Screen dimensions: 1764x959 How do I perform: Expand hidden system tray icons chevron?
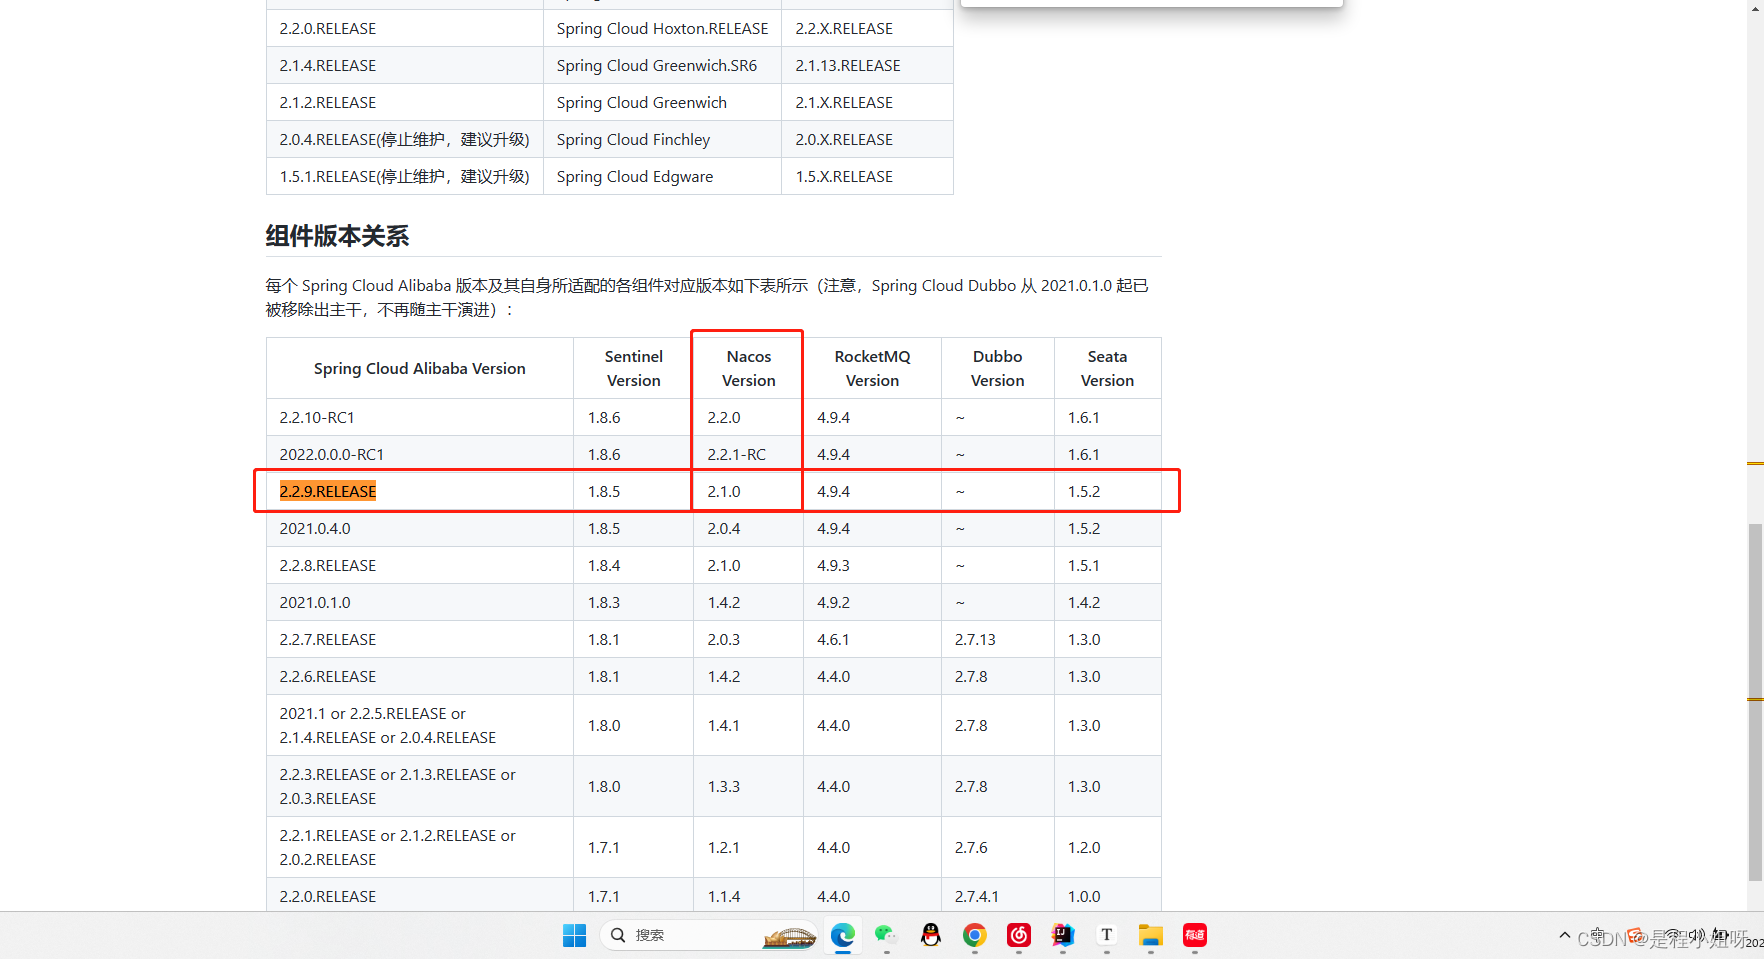(1565, 936)
